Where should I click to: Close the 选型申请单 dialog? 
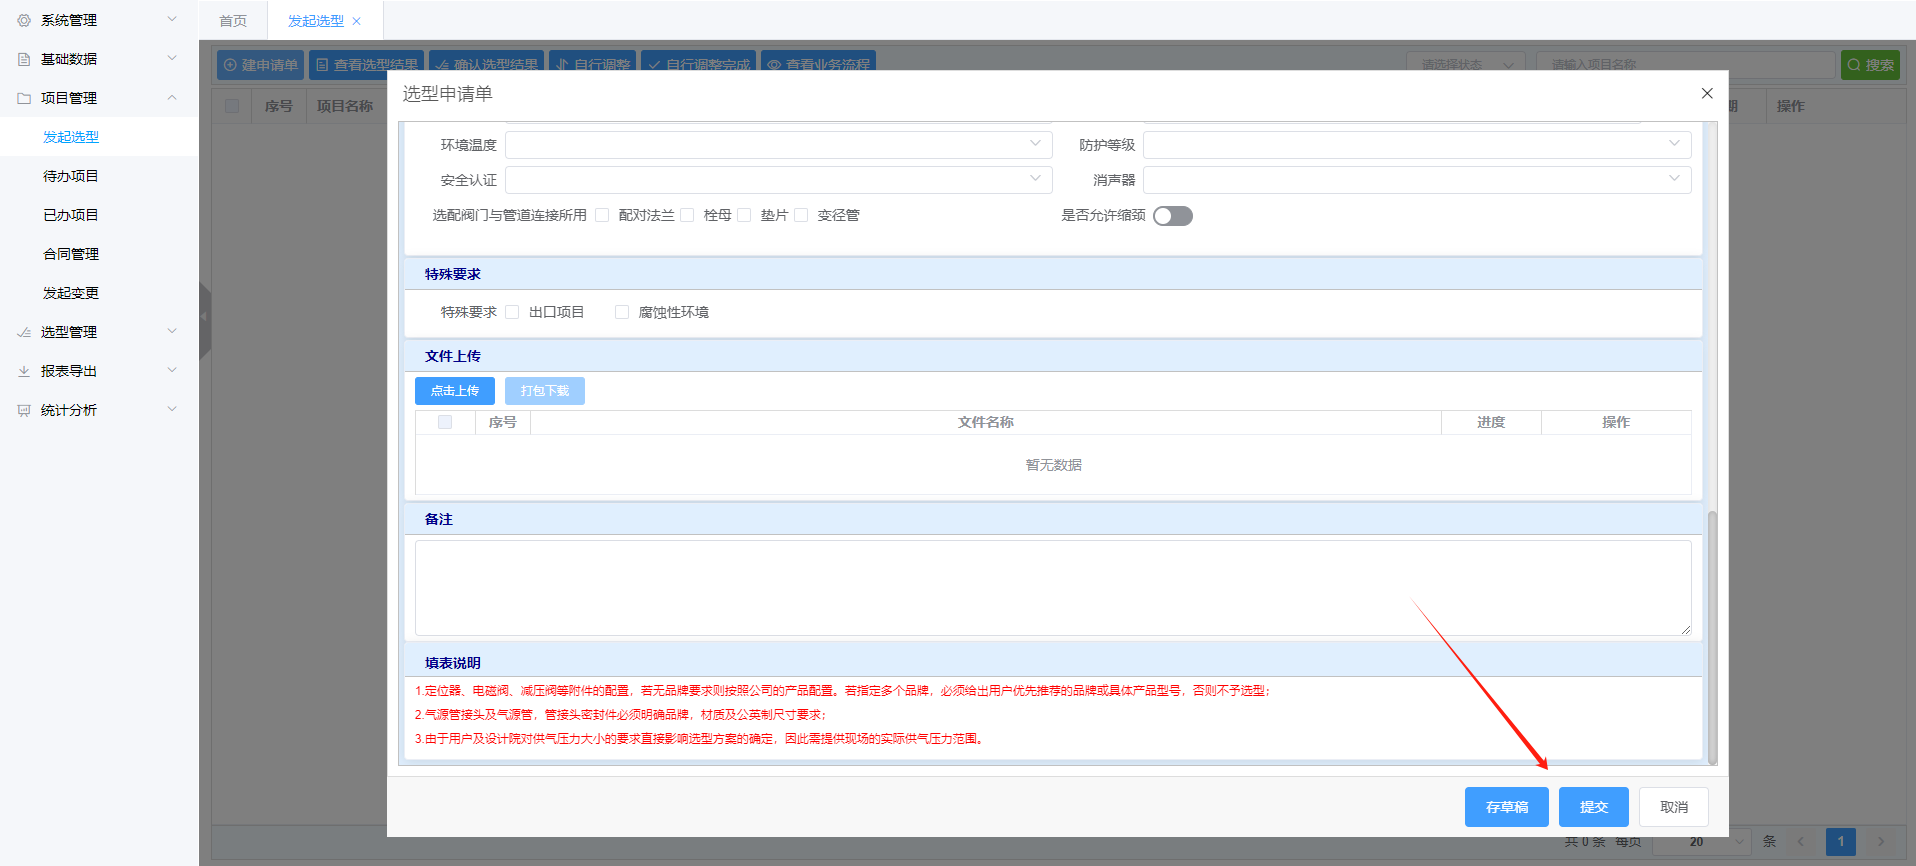click(1706, 93)
